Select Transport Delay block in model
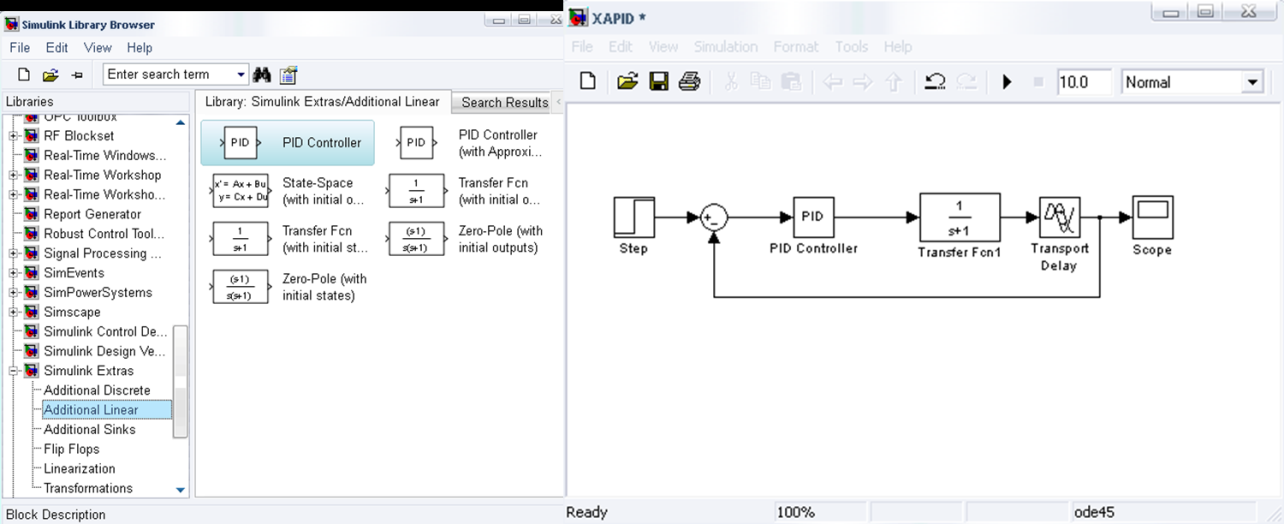This screenshot has width=1284, height=524. pos(1059,217)
